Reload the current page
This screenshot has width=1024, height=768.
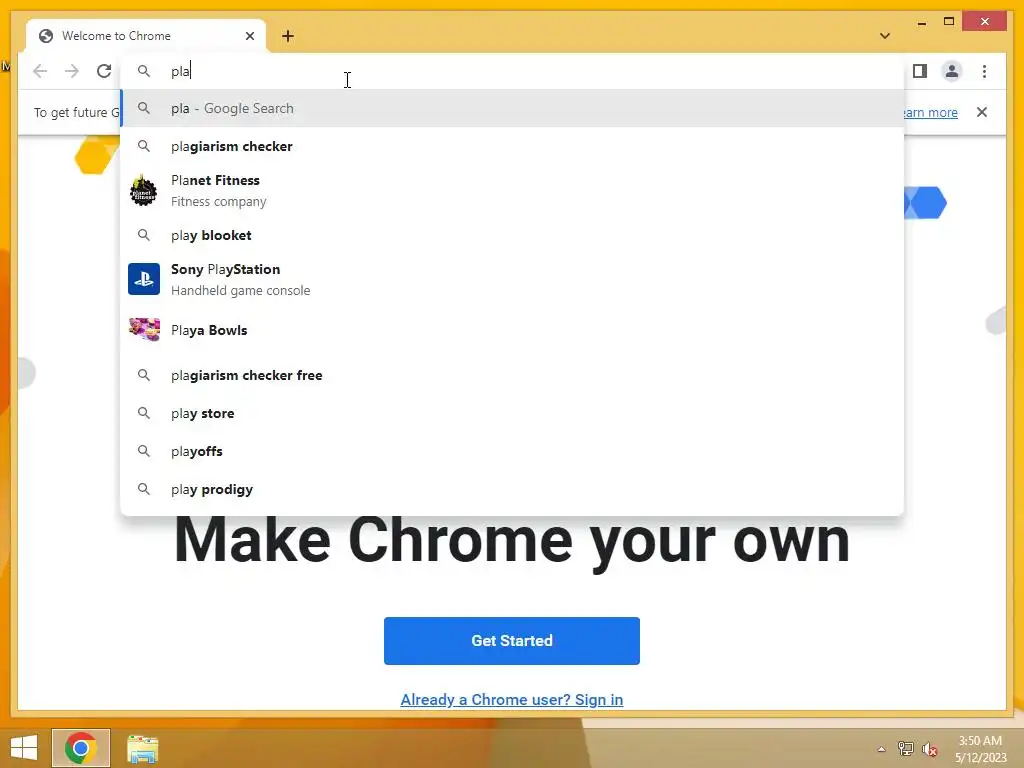[x=104, y=71]
